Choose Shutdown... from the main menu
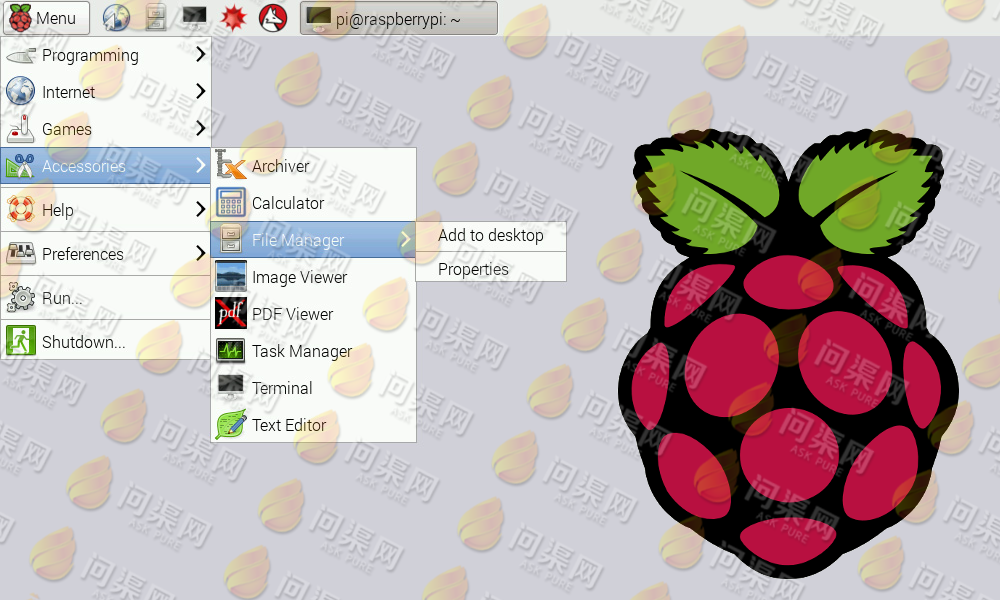The image size is (1000, 600). coord(106,341)
